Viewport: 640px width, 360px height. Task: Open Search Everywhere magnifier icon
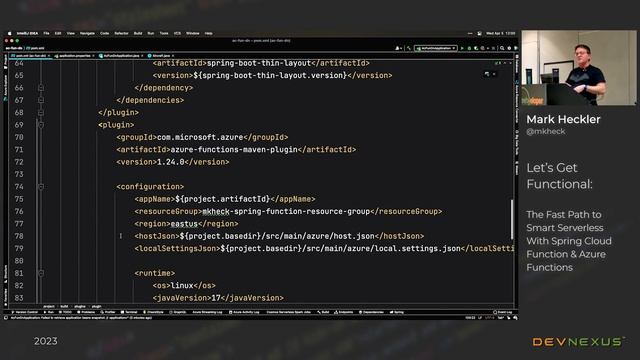(502, 48)
